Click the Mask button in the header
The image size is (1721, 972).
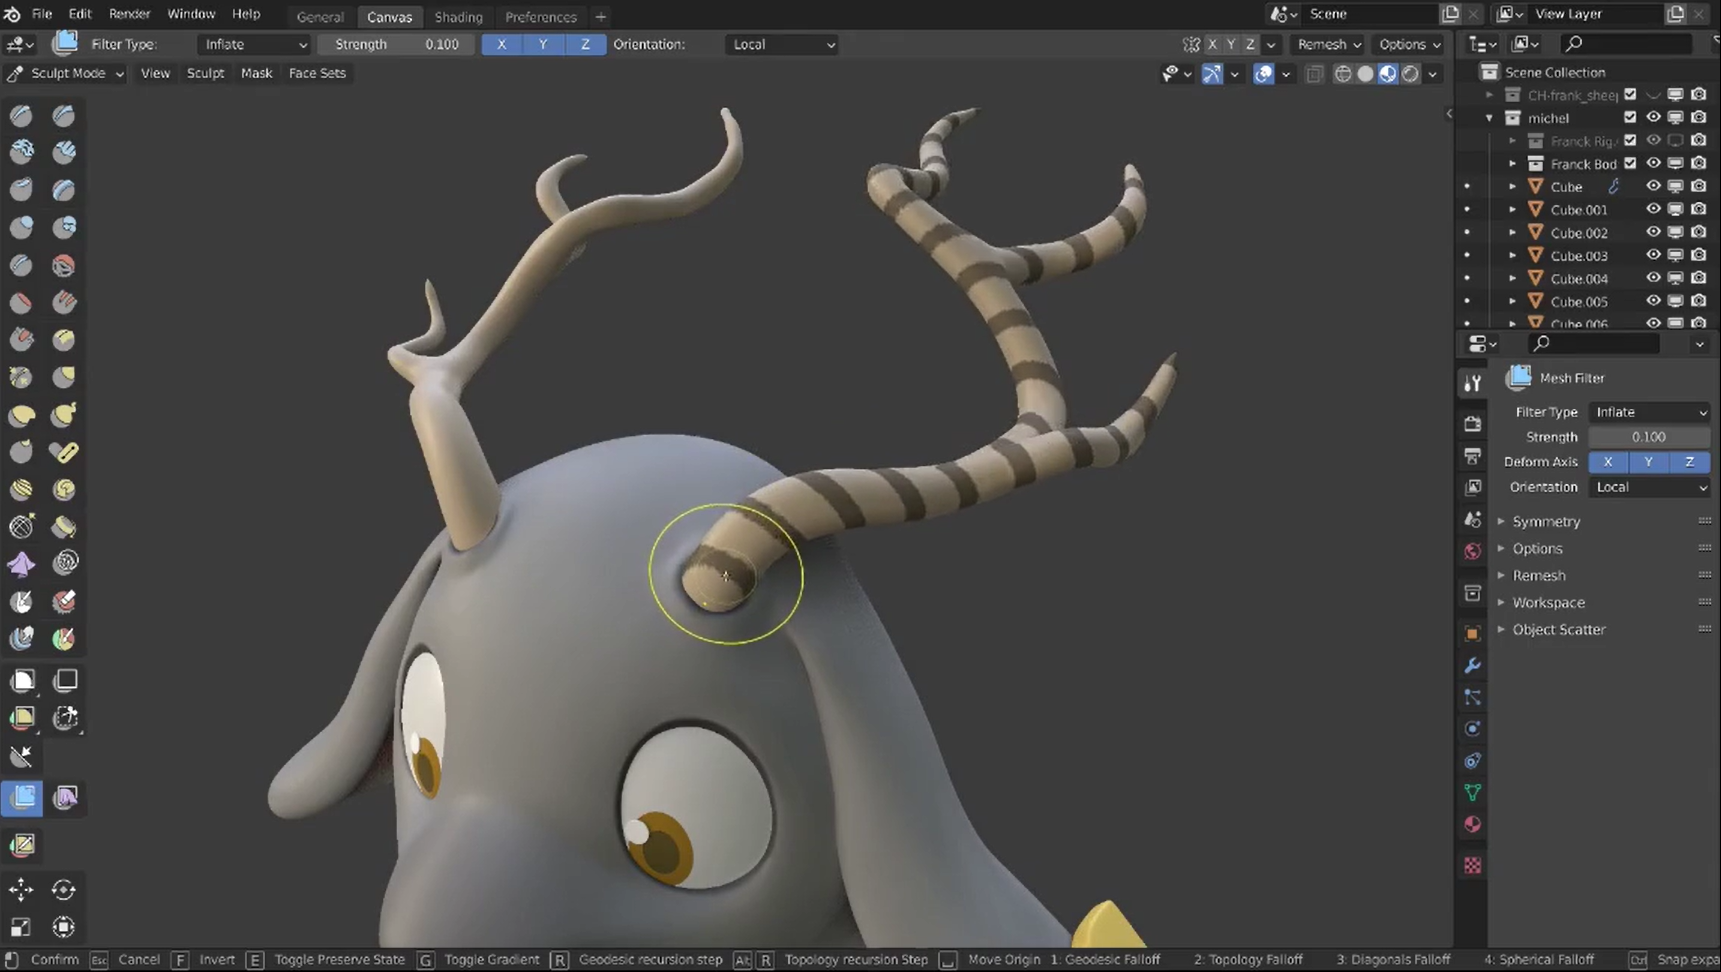pos(256,72)
